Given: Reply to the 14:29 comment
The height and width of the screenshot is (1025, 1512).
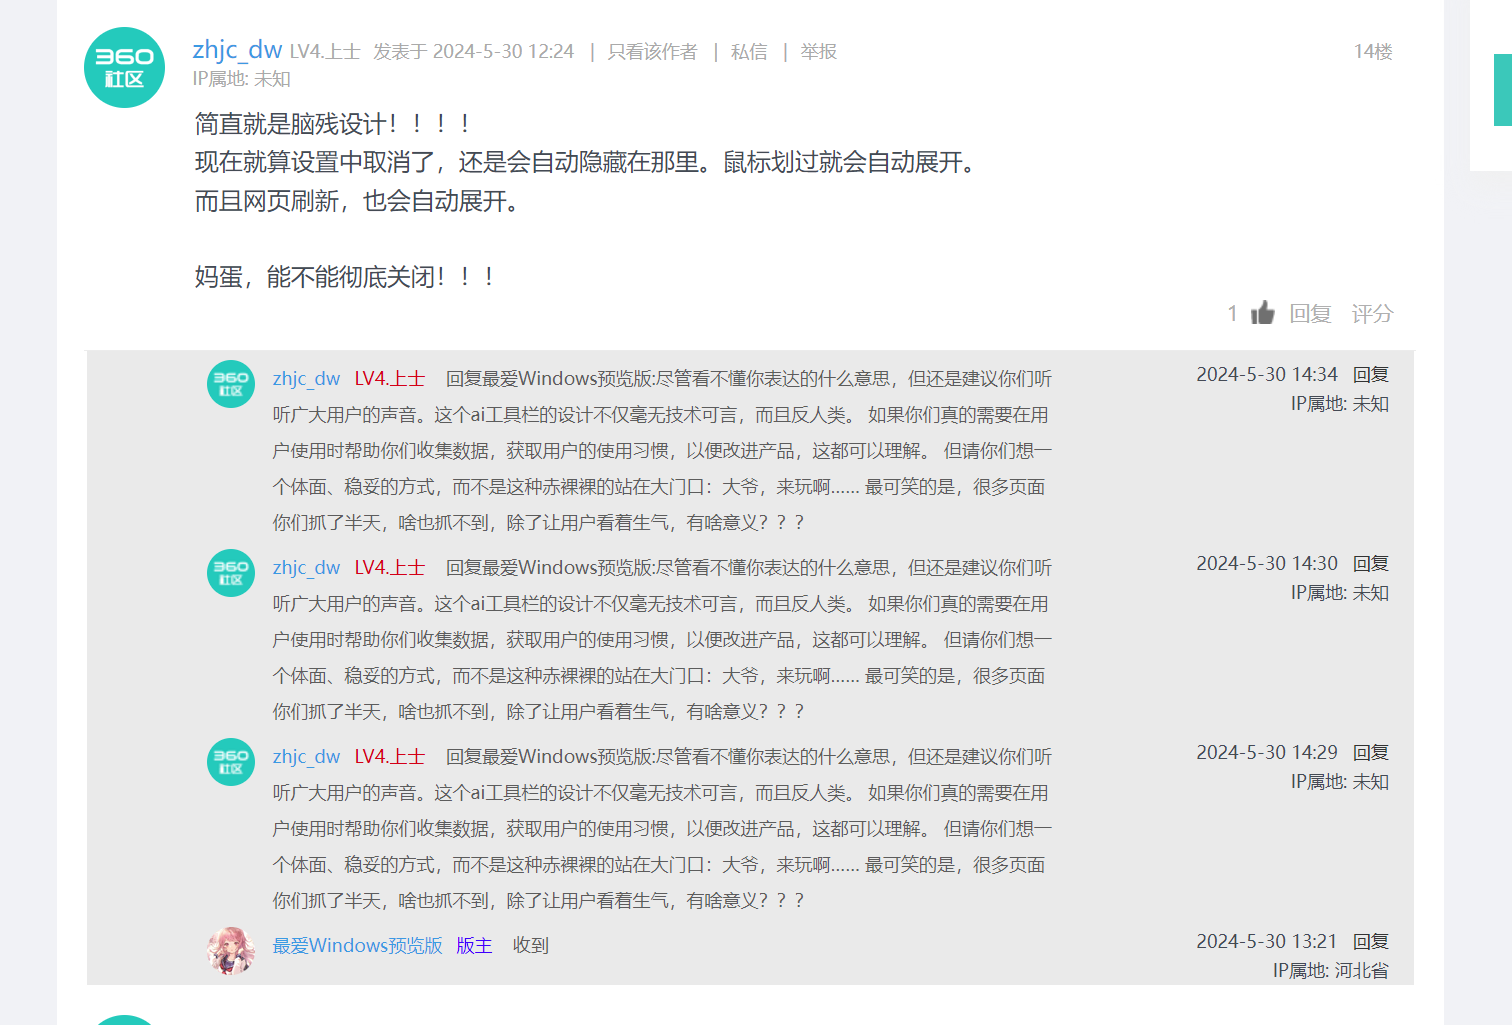Looking at the screenshot, I should coord(1371,752).
